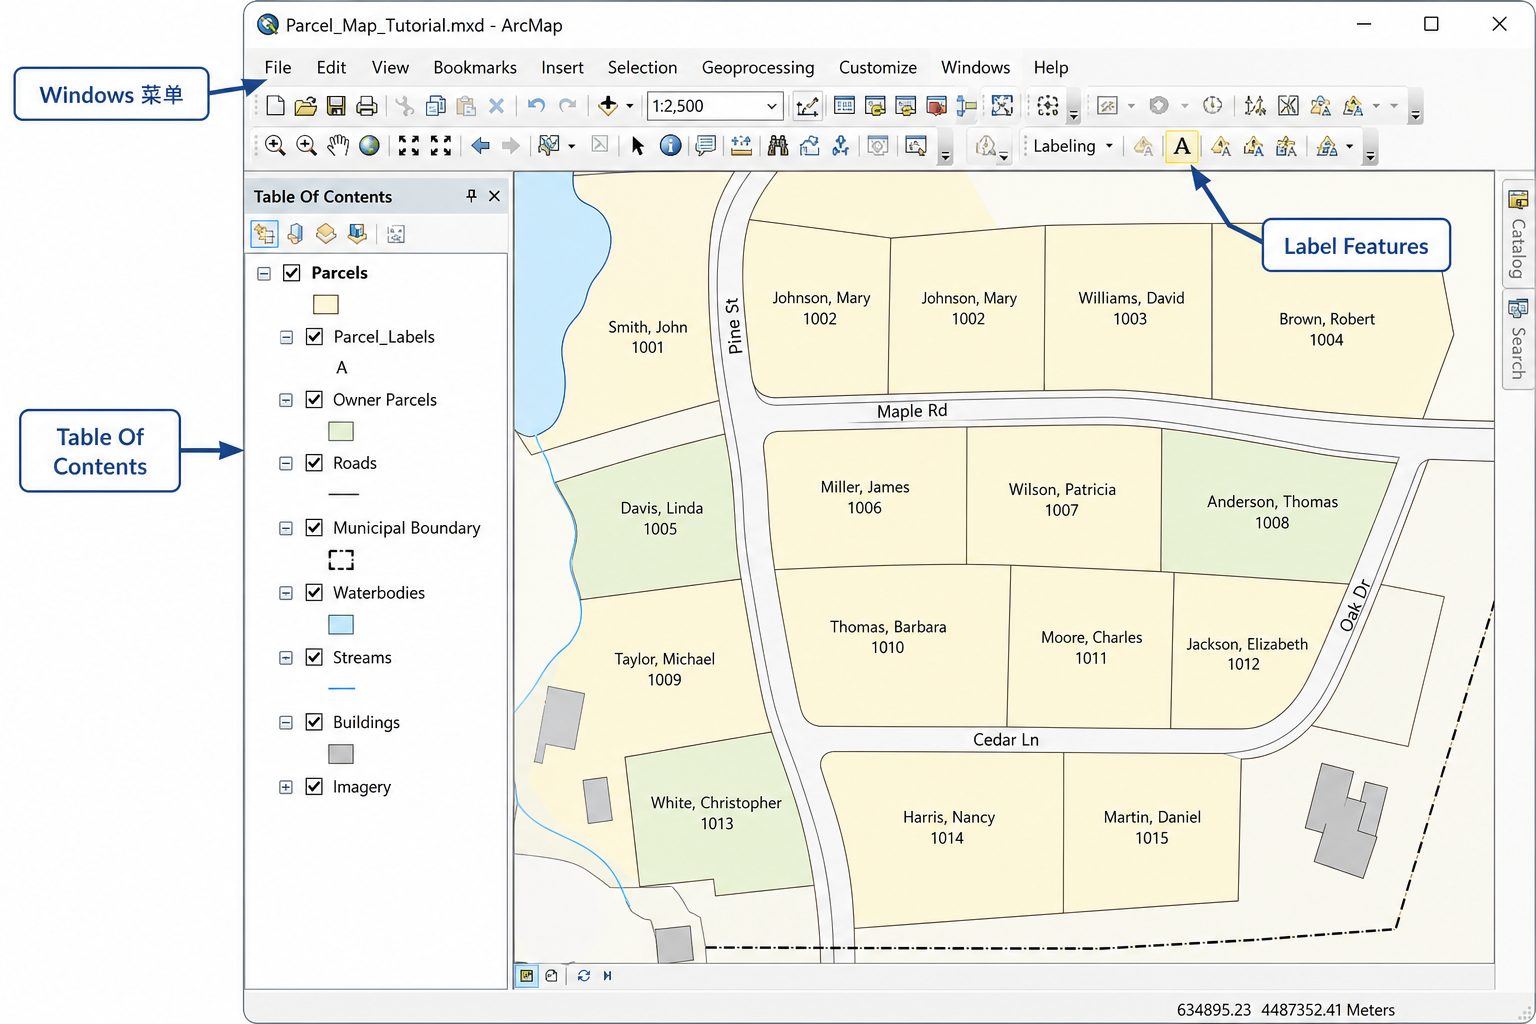The image size is (1536, 1024).
Task: Toggle Owner Parcels layer checkbox
Action: click(x=314, y=400)
